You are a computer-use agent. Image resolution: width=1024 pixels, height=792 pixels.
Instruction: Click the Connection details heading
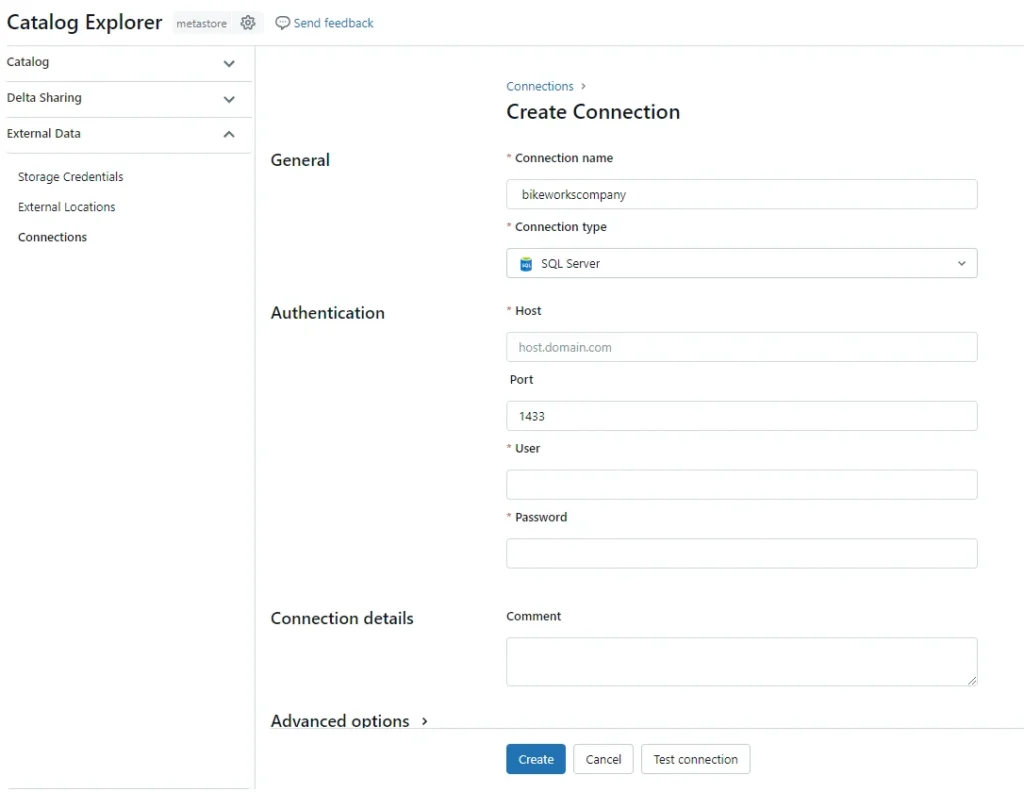click(x=342, y=618)
